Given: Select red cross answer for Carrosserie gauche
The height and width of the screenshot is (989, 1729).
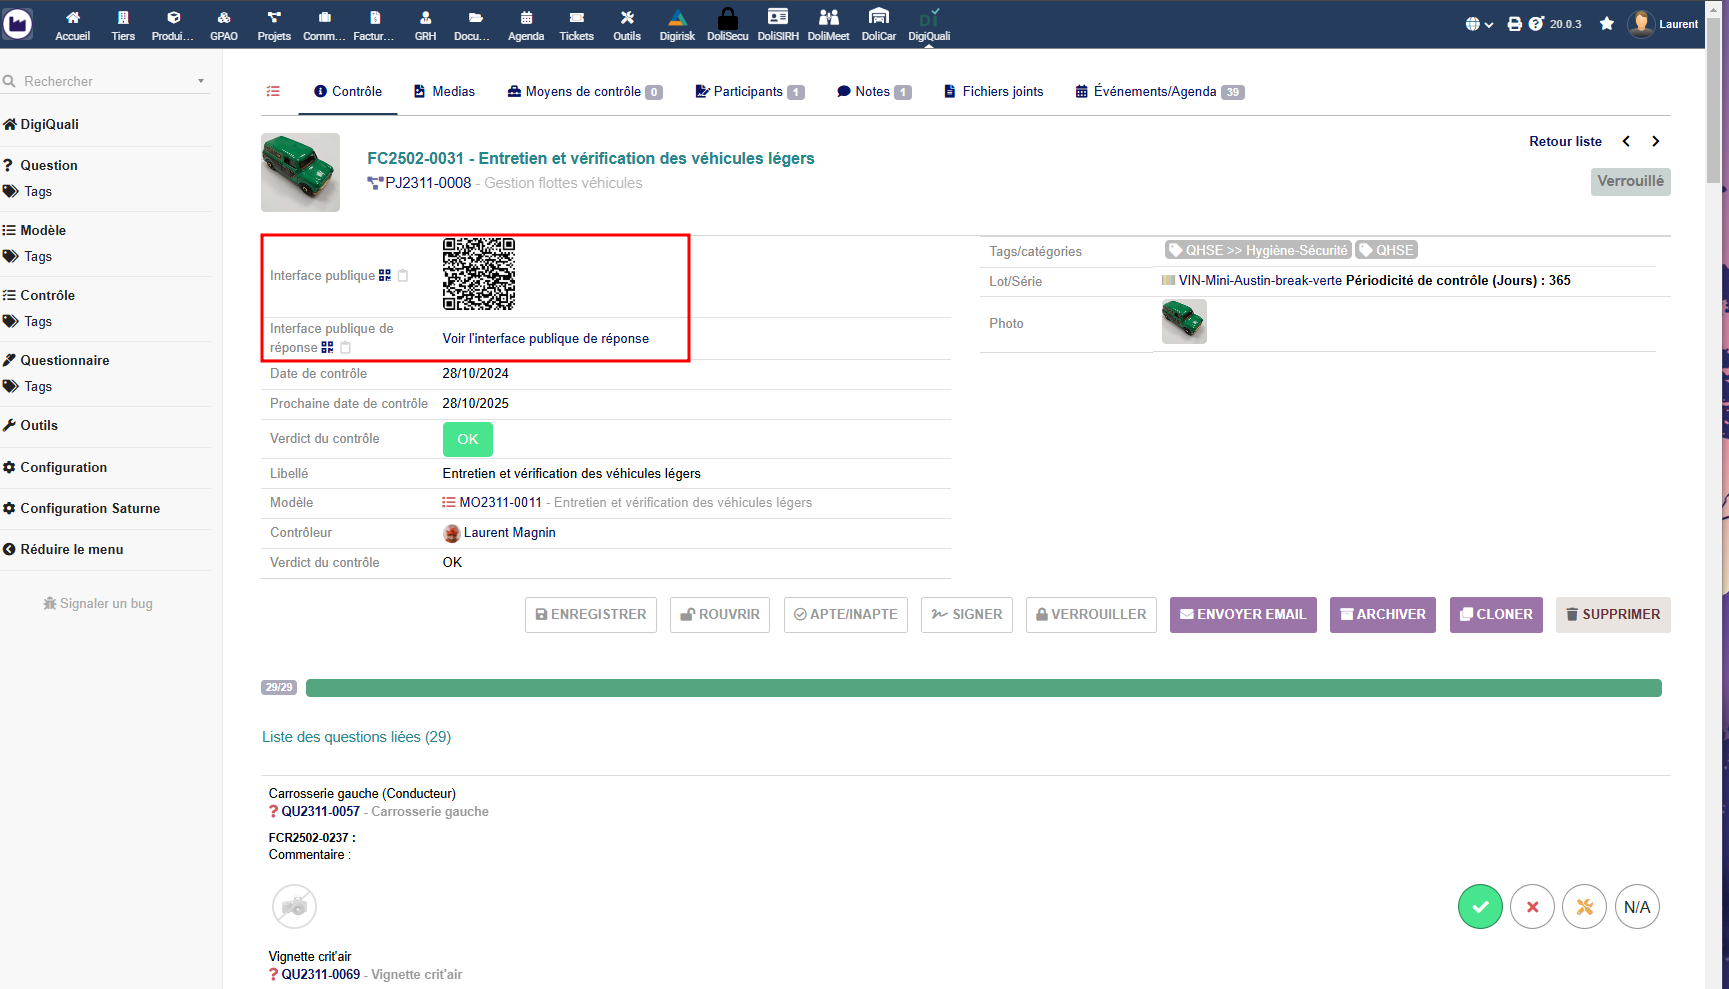Looking at the screenshot, I should (x=1532, y=907).
